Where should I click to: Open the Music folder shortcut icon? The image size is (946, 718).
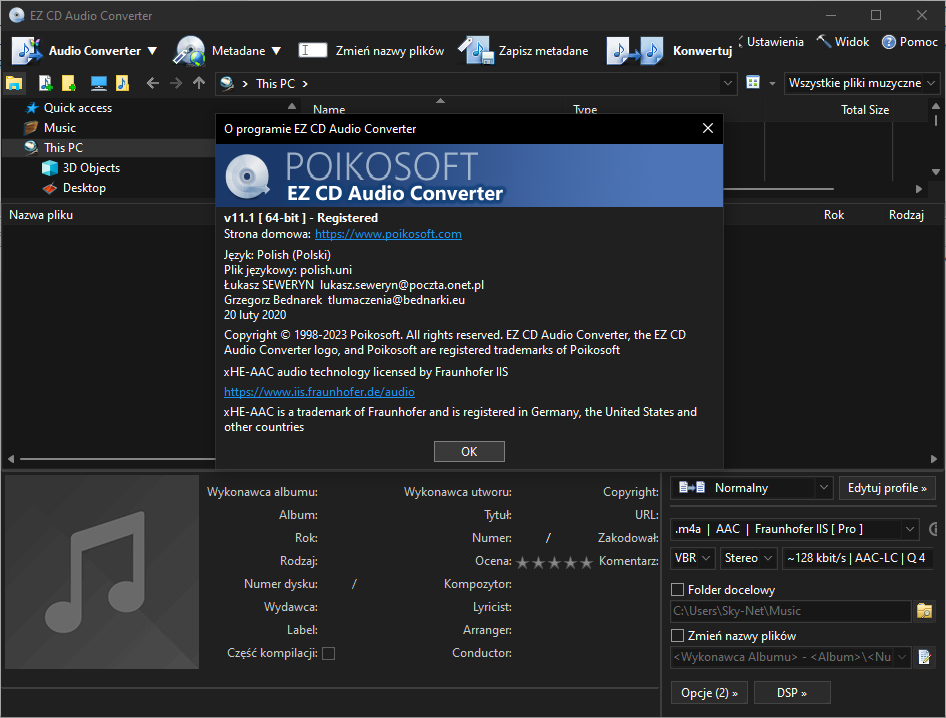coord(122,83)
